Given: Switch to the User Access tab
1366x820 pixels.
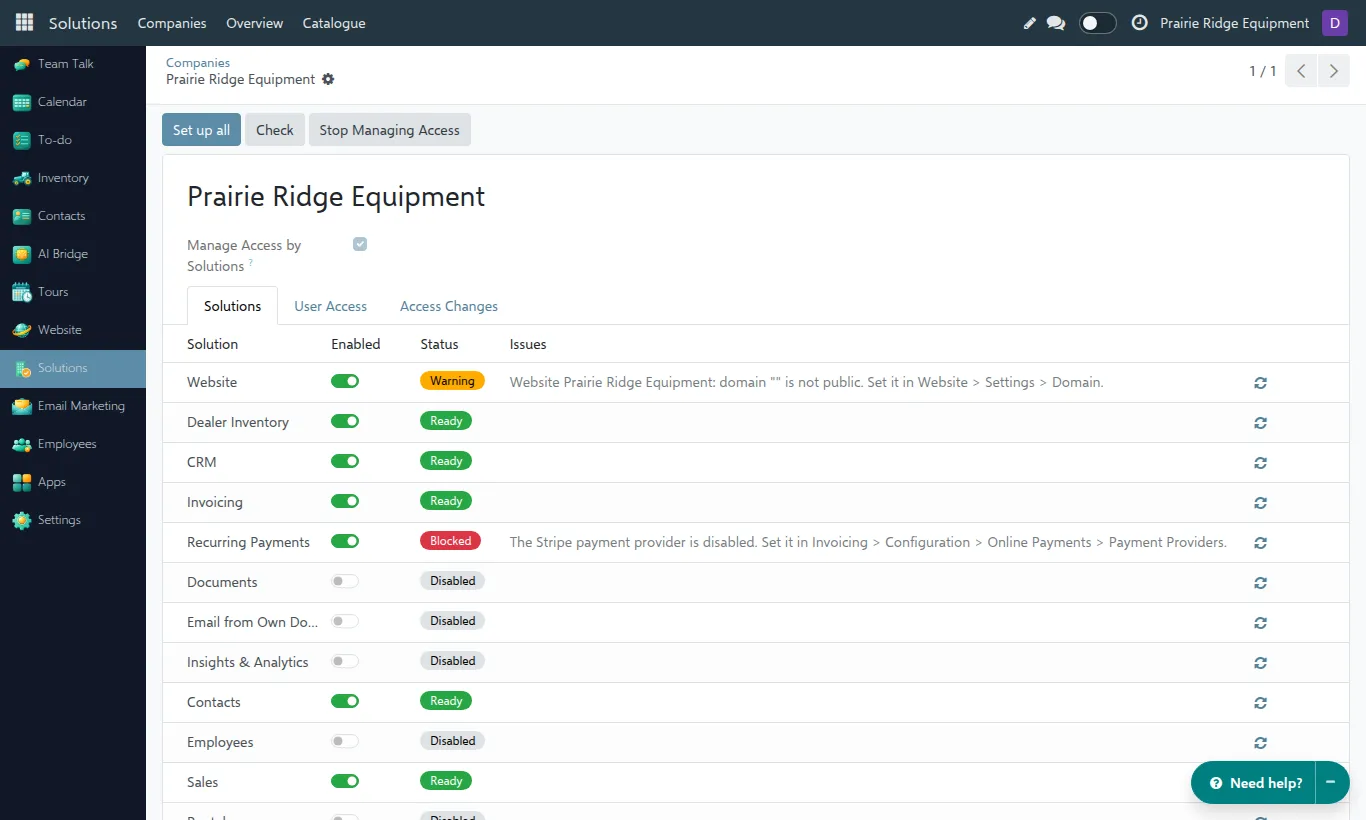Looking at the screenshot, I should pos(330,306).
